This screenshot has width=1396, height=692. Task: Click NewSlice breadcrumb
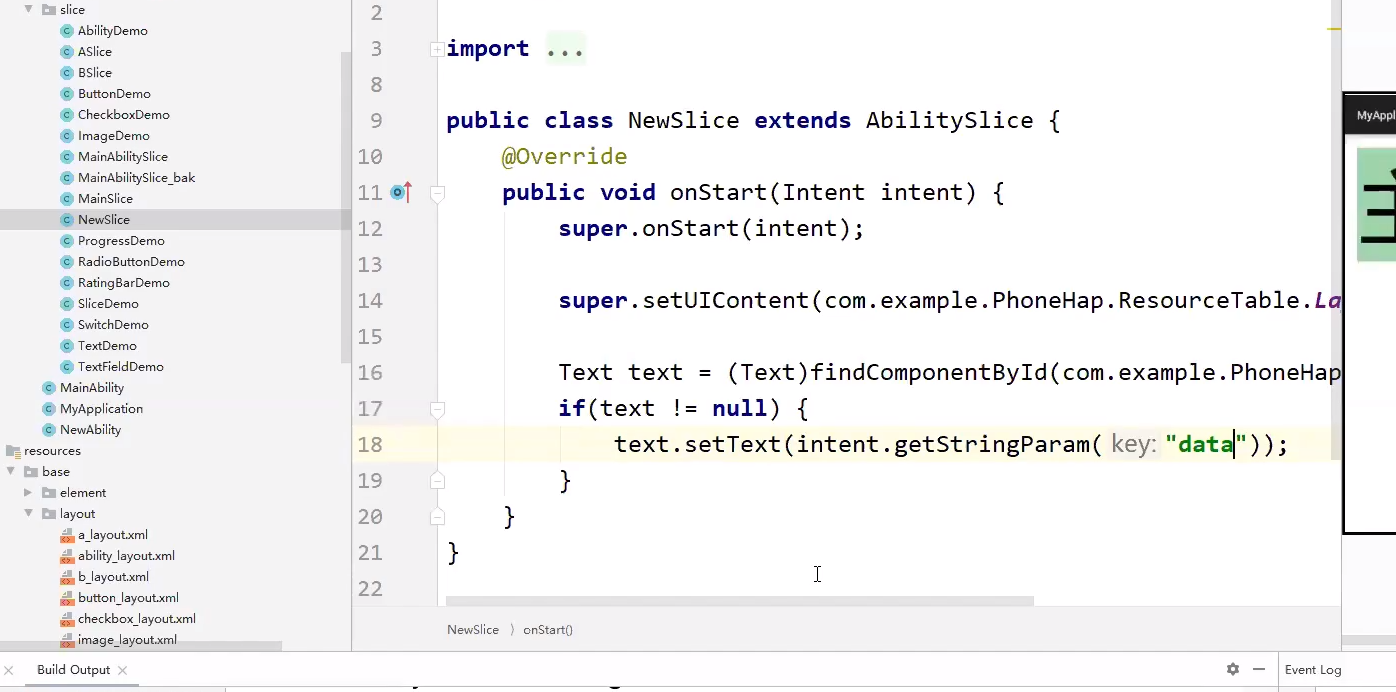coord(473,630)
